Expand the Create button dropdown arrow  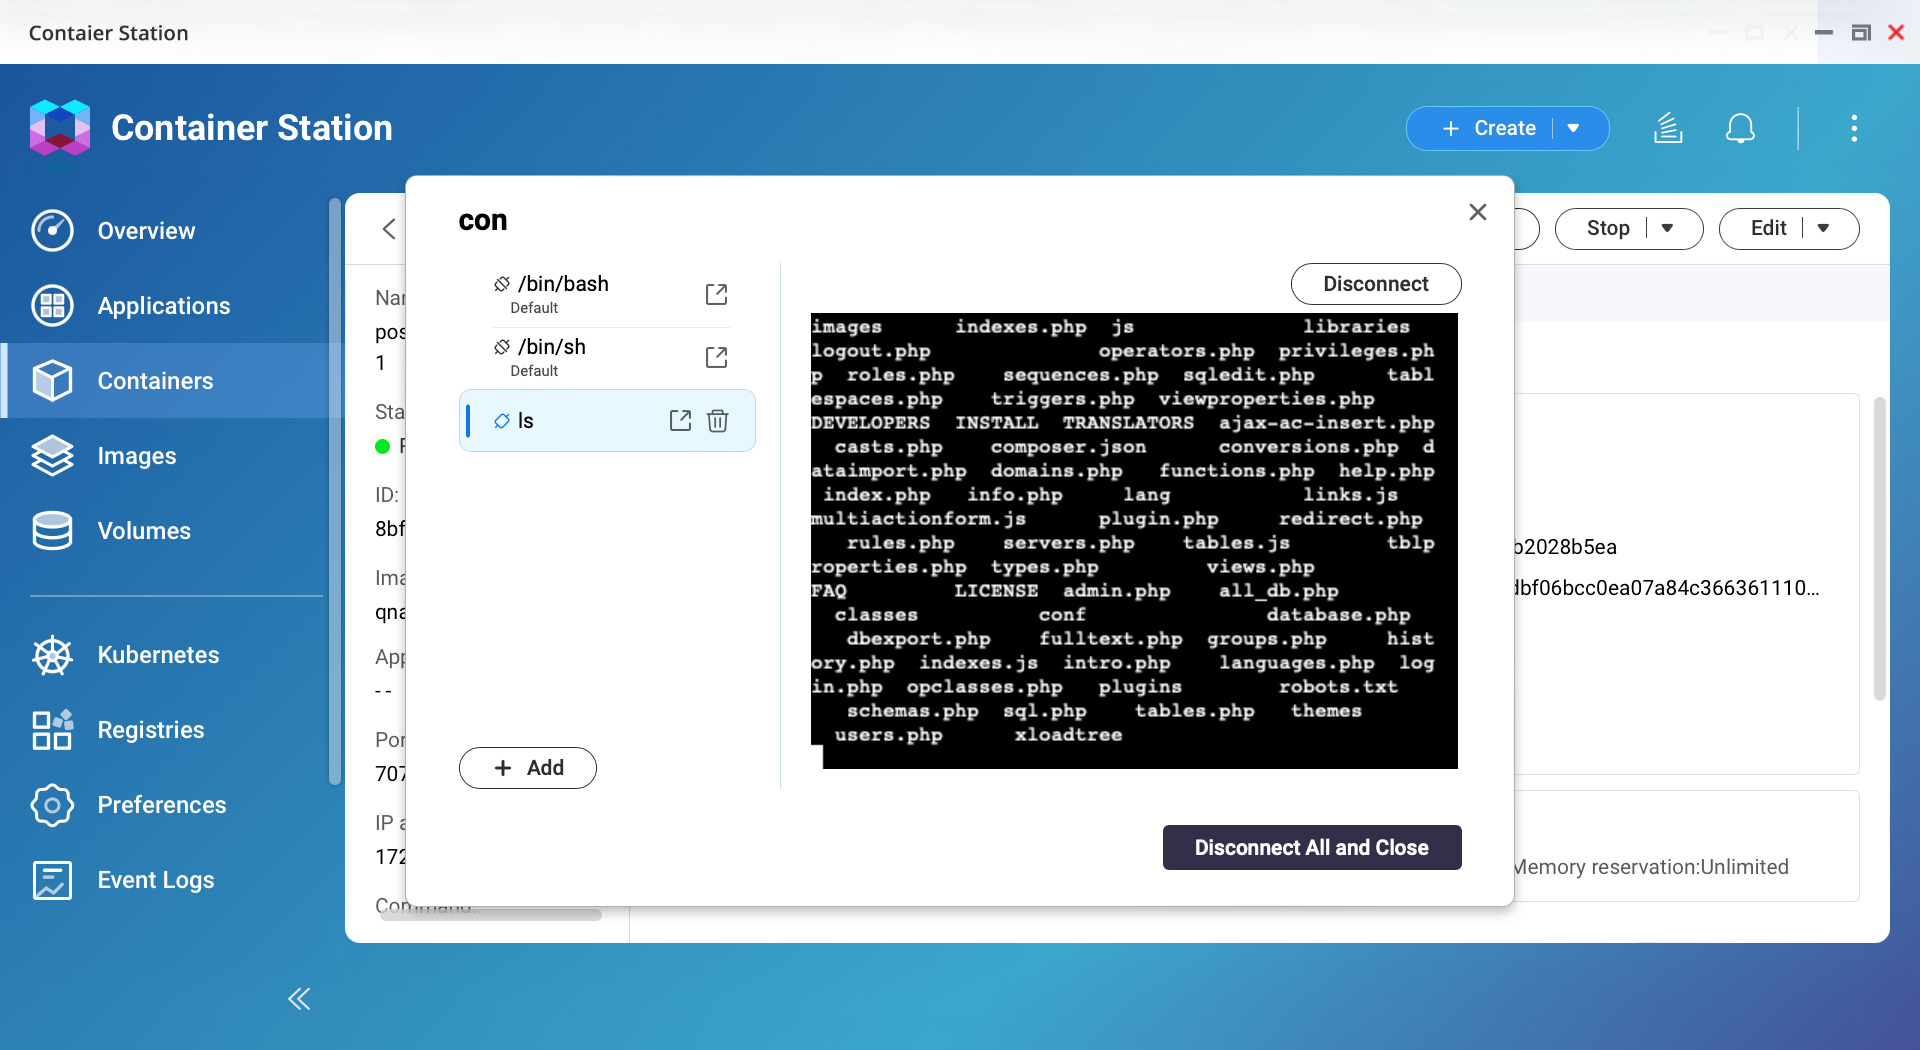[1574, 128]
